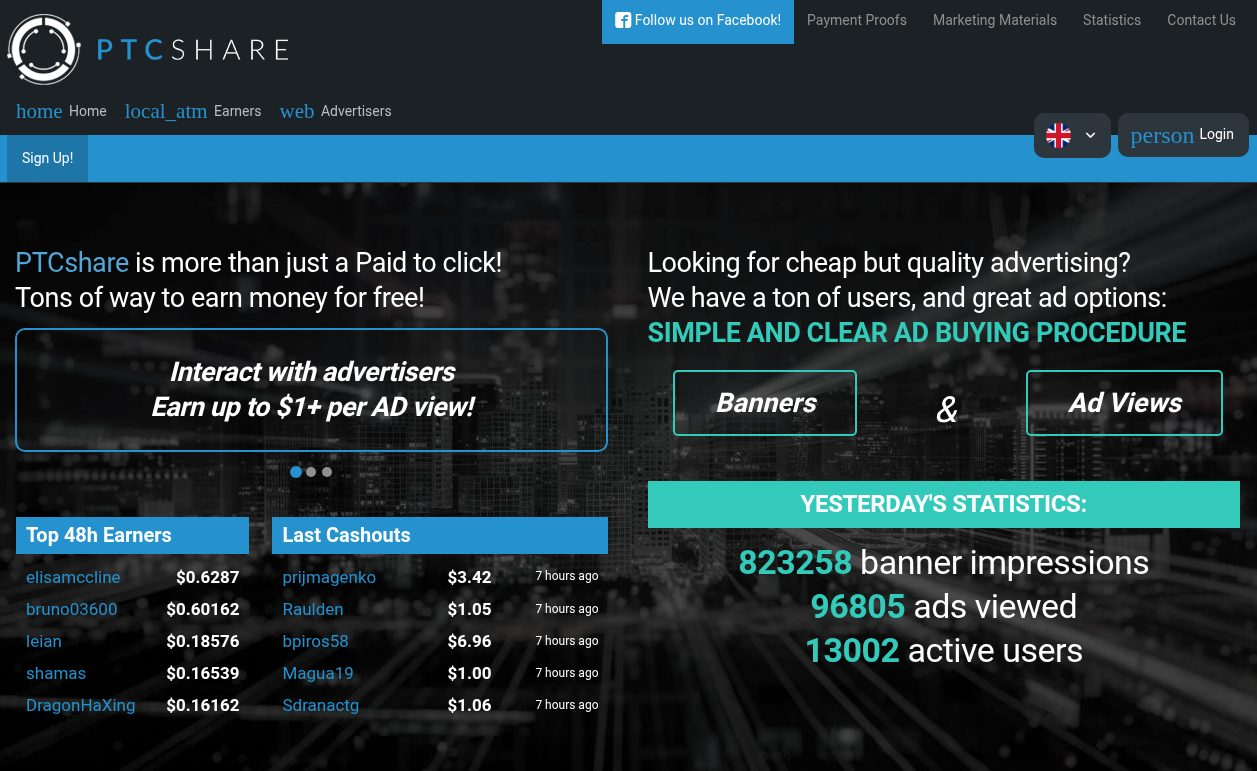Screen dimensions: 1257x771
Task: Click the $6.96 cashout amount
Action: (x=470, y=641)
